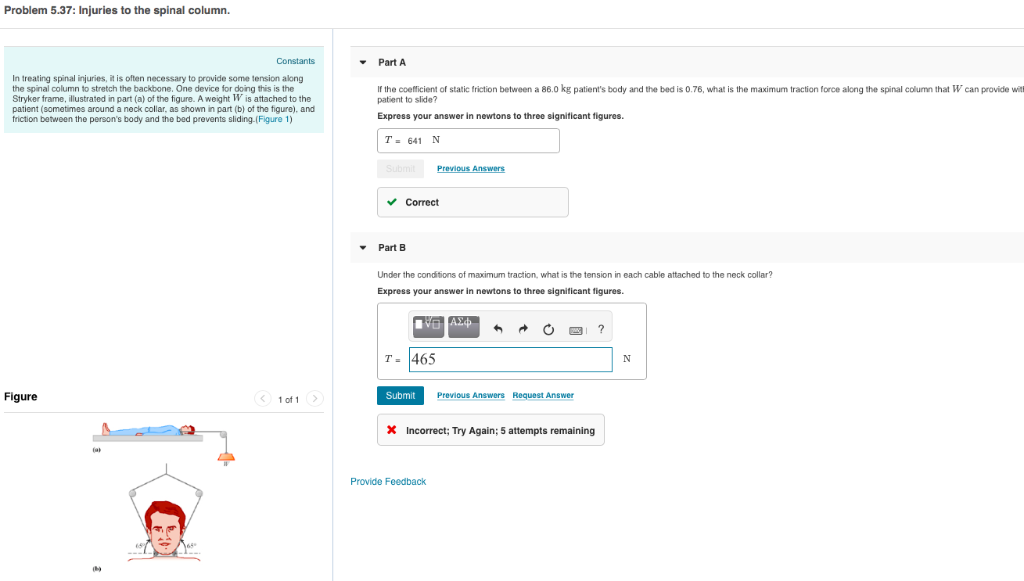Viewport: 1024px width, 581px height.
Task: Click the Request Answer link
Action: (x=543, y=396)
